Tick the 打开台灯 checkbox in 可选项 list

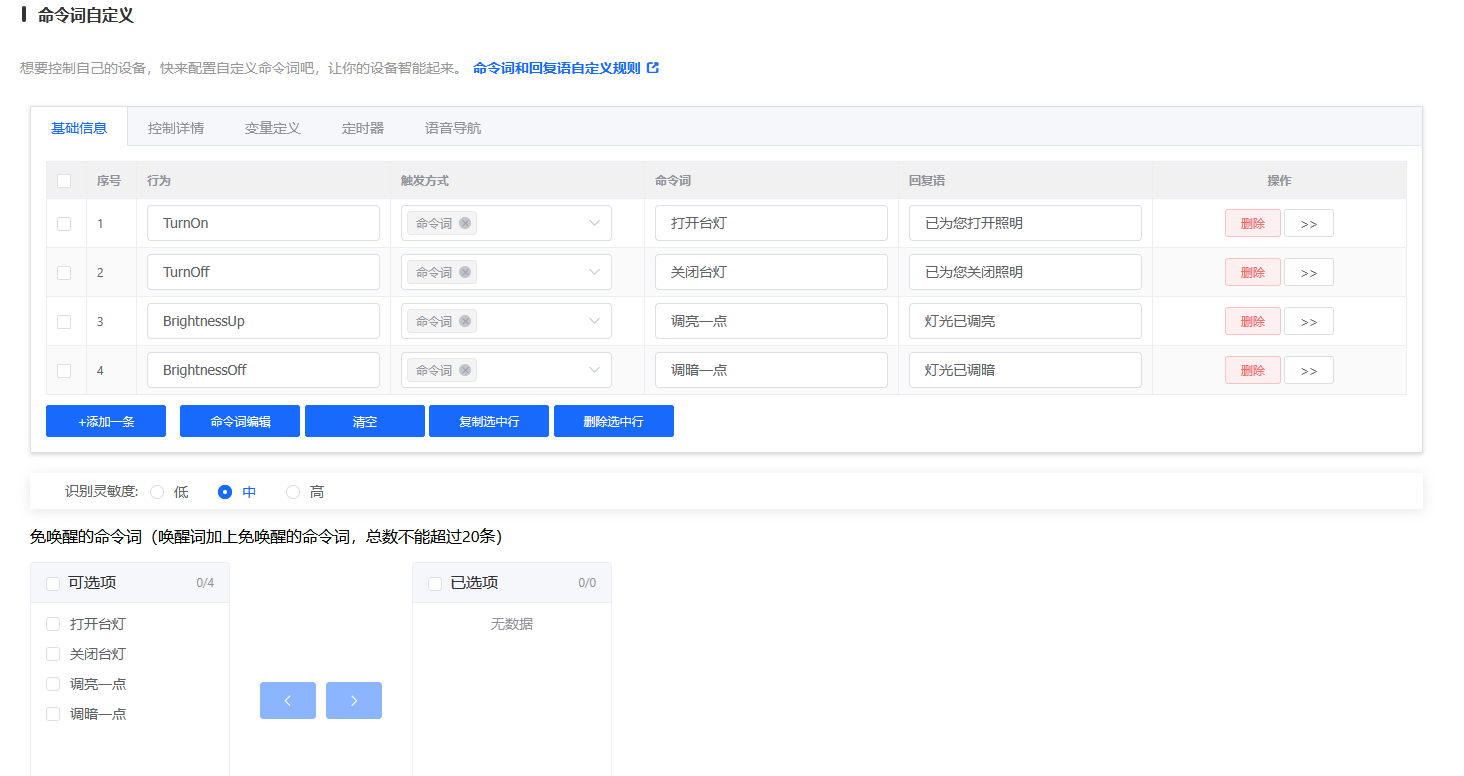[x=53, y=624]
